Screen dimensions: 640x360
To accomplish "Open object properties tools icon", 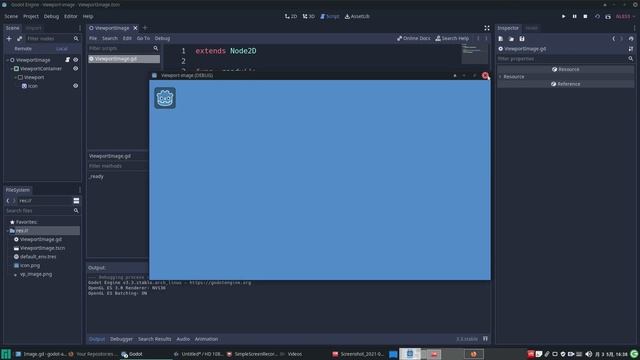I will click(x=631, y=49).
